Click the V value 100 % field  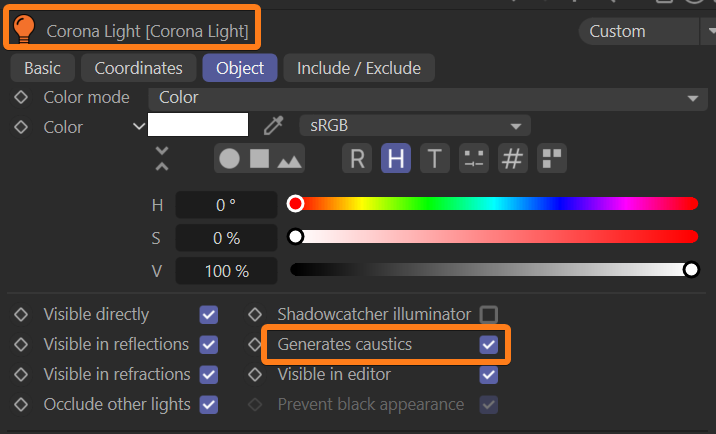click(226, 270)
